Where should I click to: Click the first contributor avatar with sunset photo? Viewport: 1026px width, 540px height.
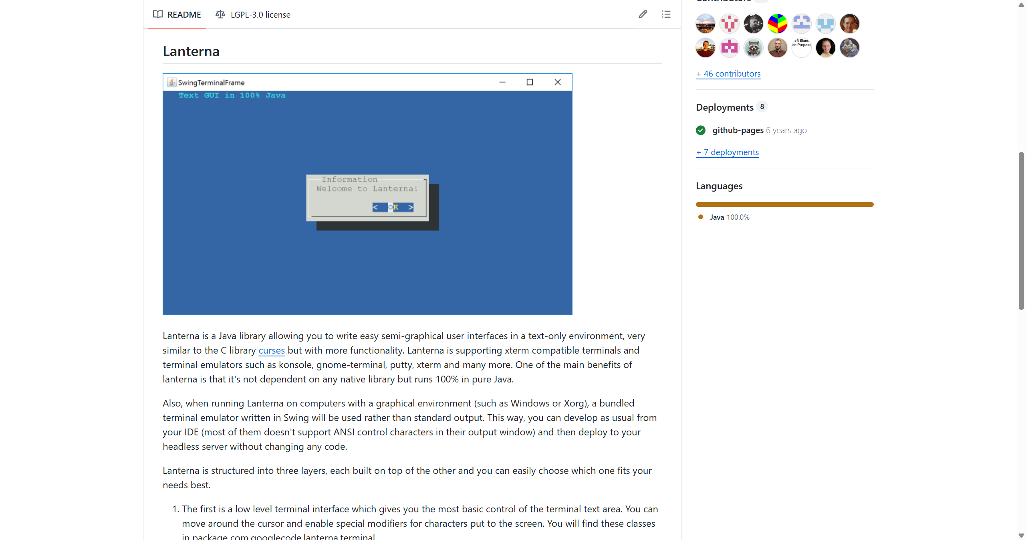tap(706, 24)
